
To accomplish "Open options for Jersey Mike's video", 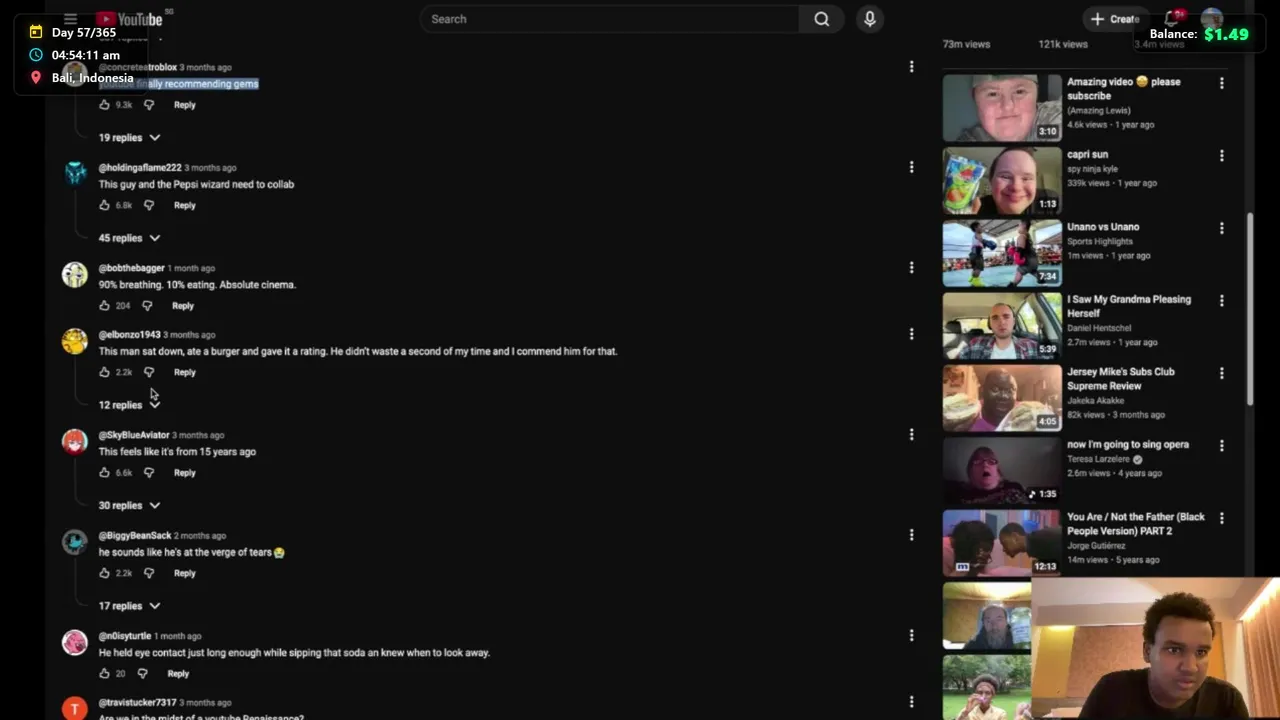I will [1221, 373].
